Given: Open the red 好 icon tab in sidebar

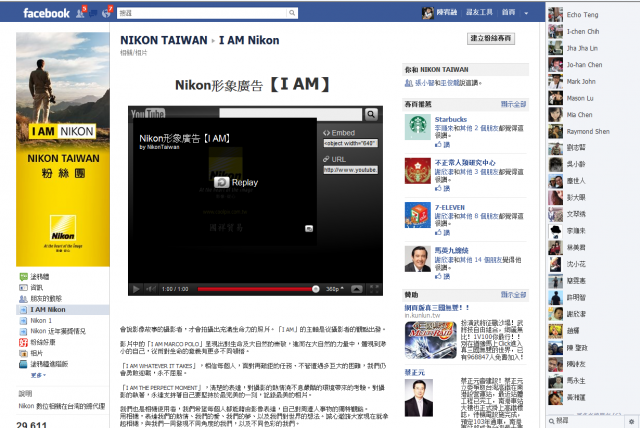Looking at the screenshot, I should (23, 342).
